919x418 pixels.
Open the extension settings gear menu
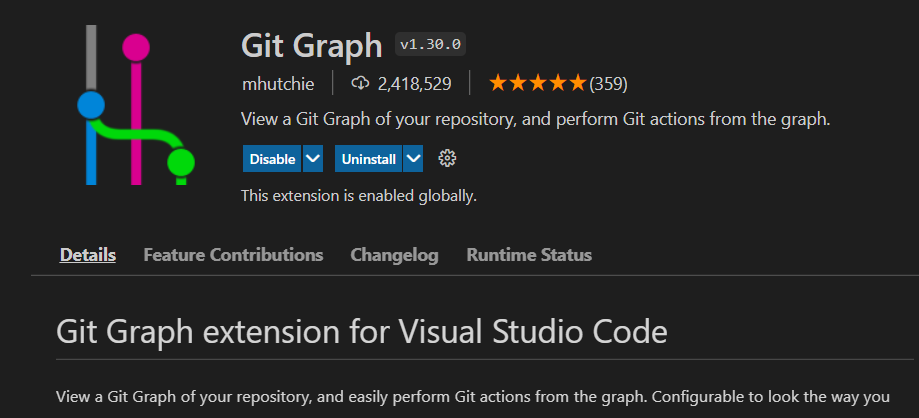(447, 158)
